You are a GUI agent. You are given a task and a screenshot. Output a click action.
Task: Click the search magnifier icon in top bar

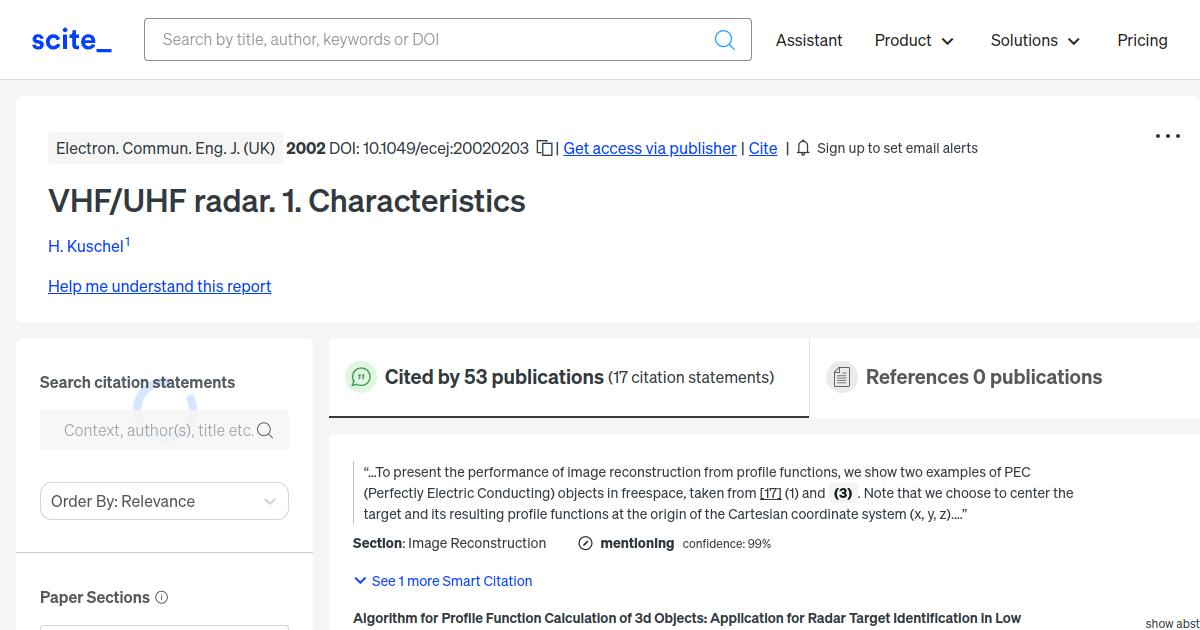(725, 40)
